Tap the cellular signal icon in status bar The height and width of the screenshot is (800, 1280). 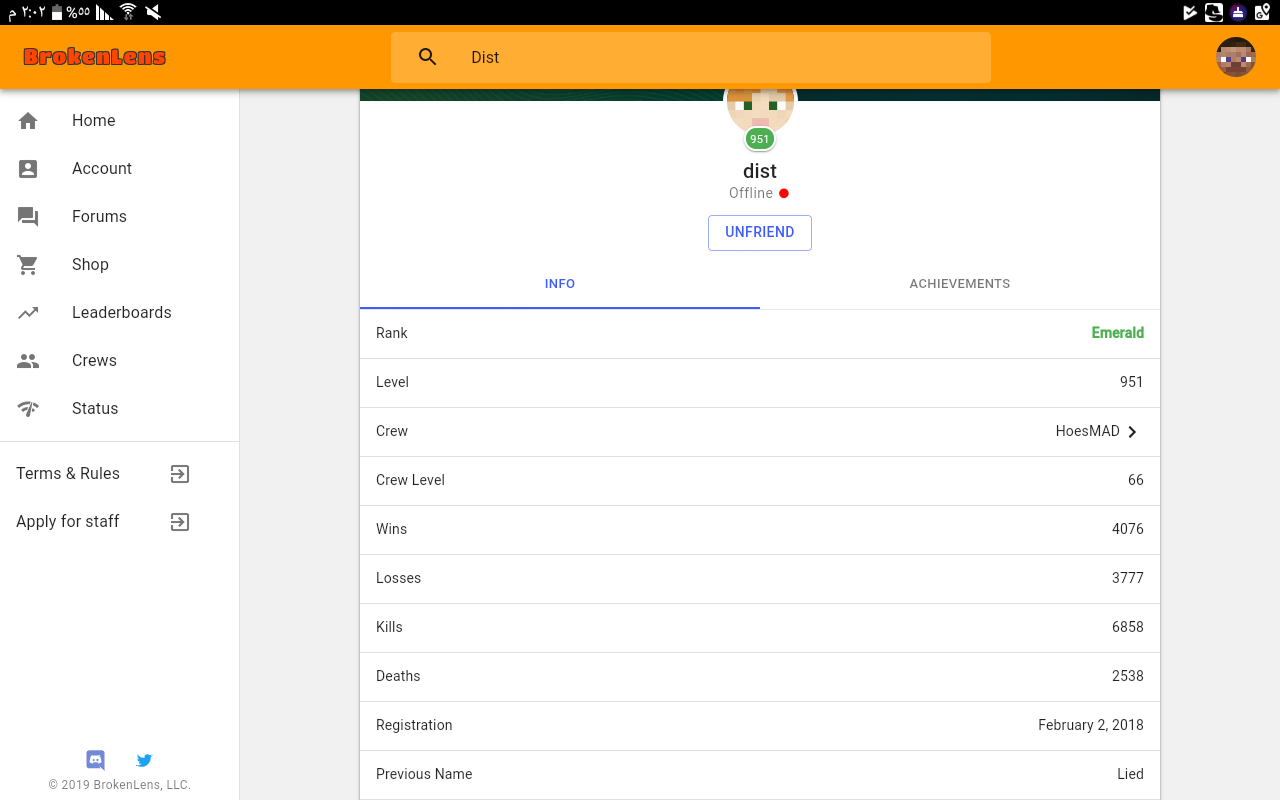pos(104,12)
